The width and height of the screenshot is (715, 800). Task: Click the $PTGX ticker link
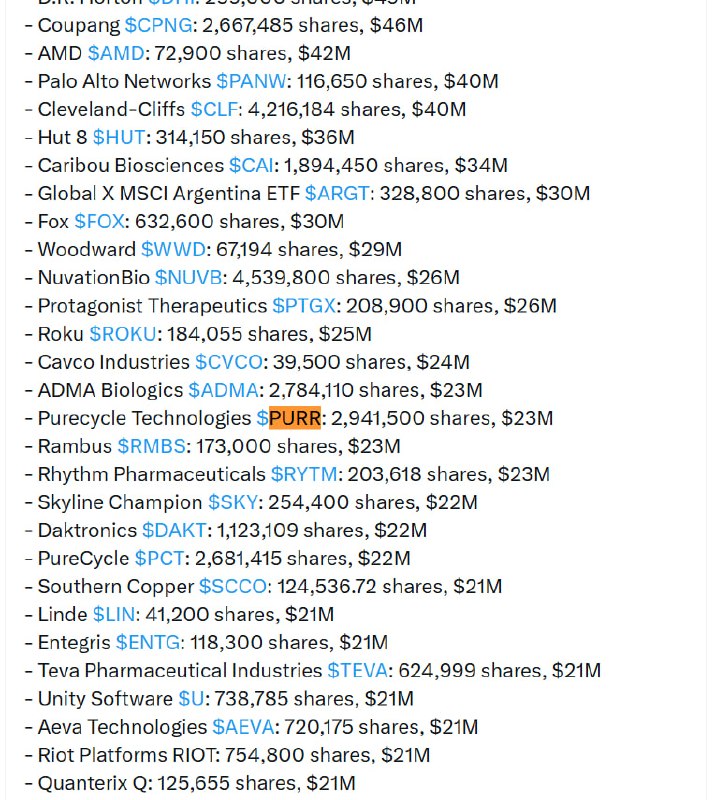tap(304, 306)
